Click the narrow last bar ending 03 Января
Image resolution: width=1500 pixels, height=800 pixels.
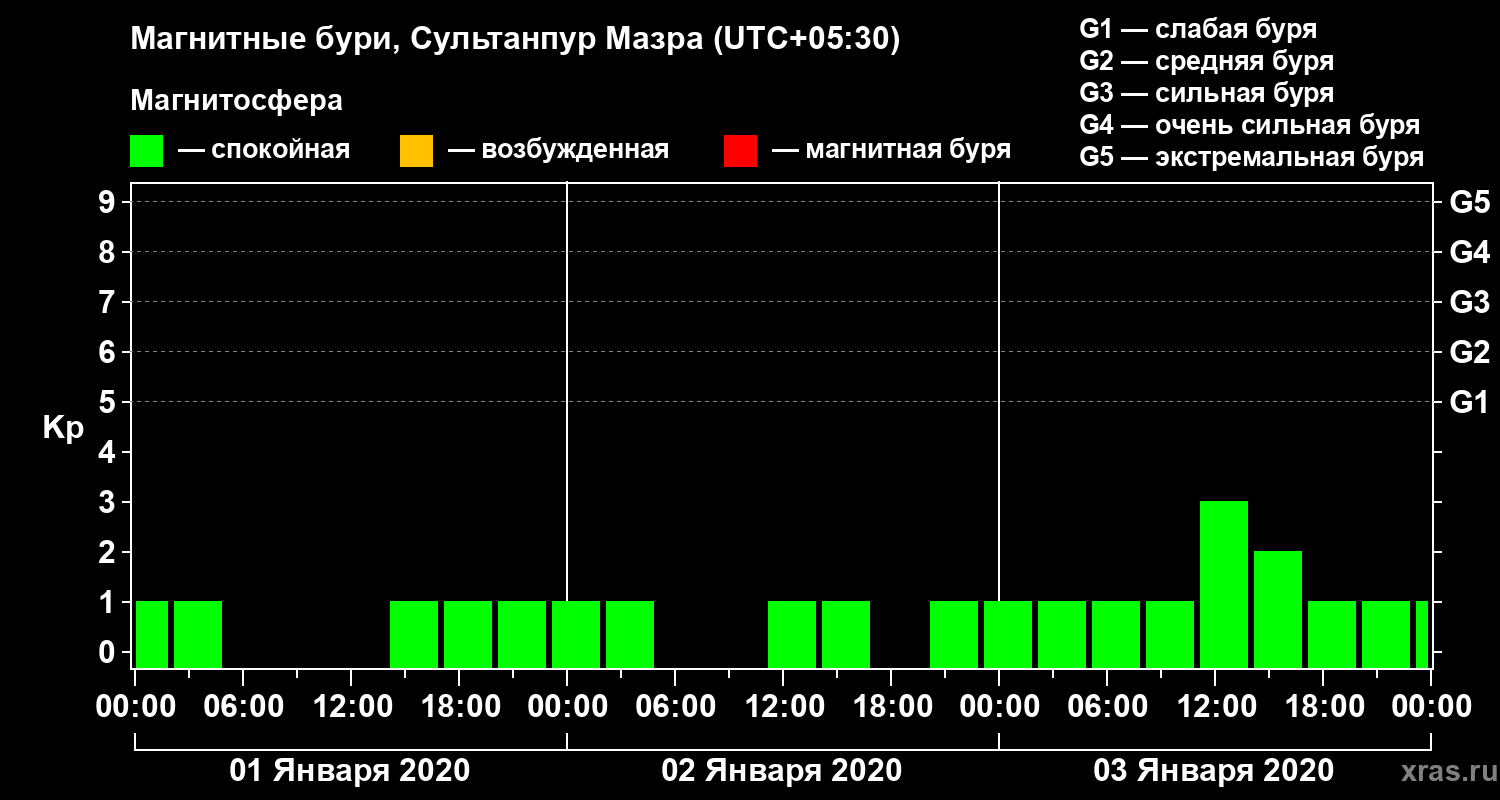(1422, 634)
